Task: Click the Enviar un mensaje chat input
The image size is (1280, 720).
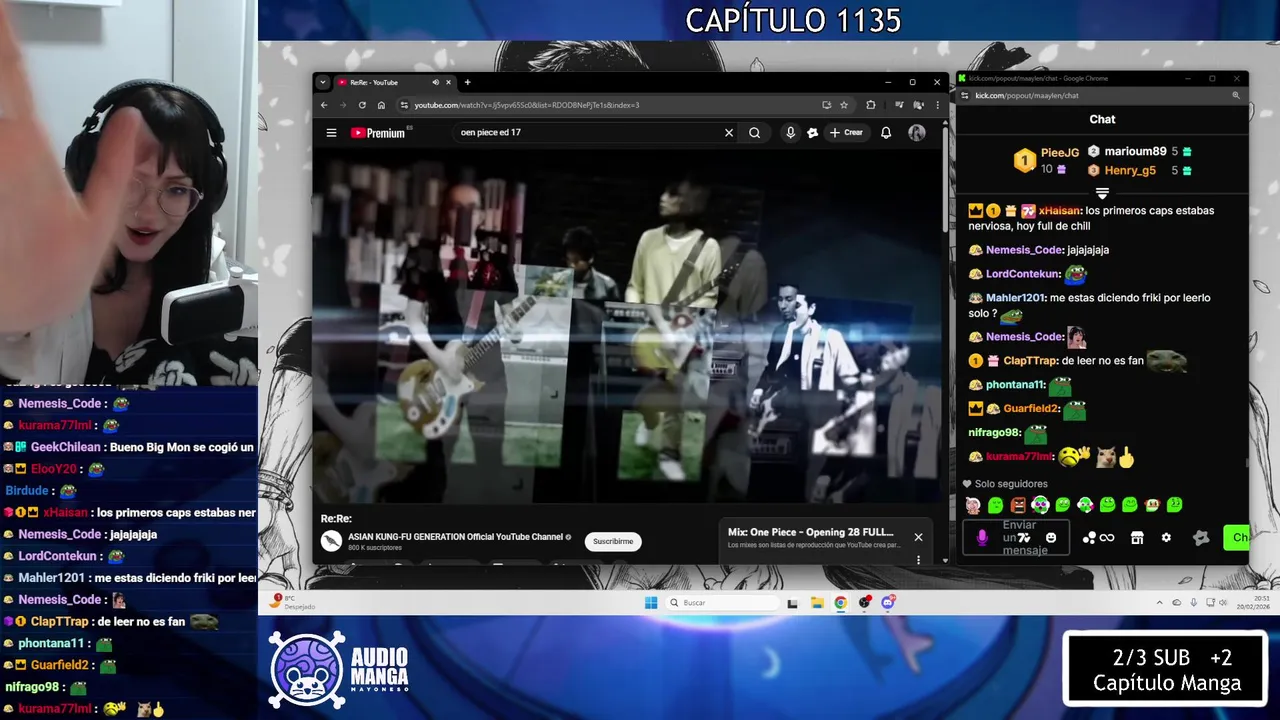Action: [1016, 537]
